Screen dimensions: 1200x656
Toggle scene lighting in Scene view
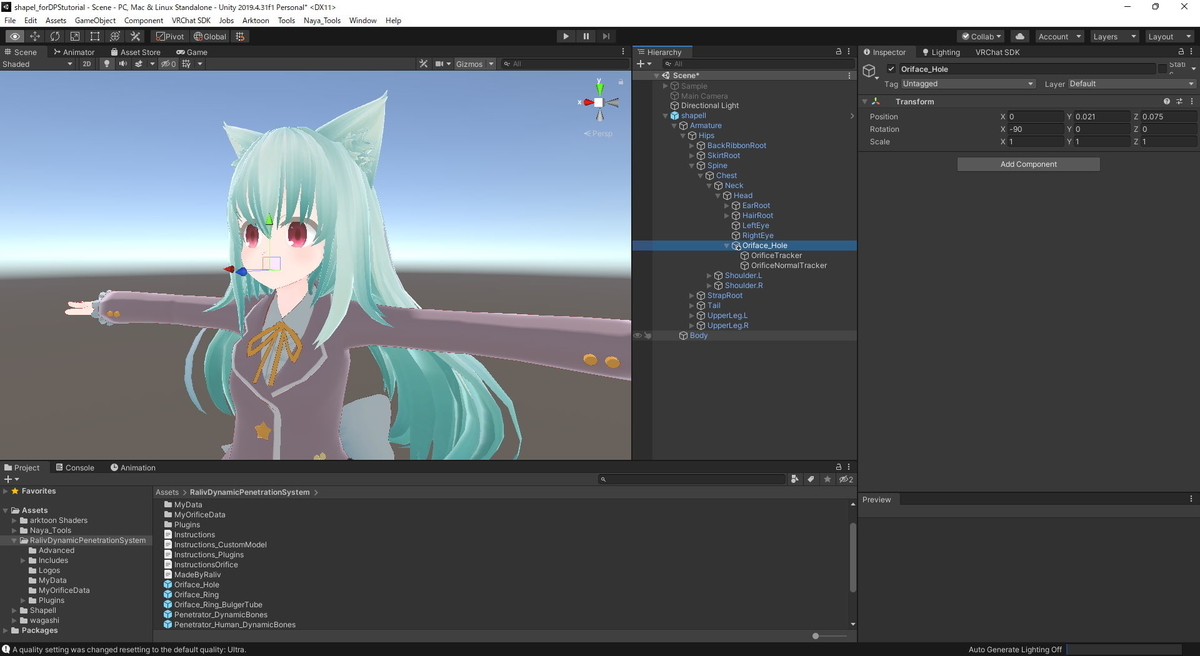106,62
